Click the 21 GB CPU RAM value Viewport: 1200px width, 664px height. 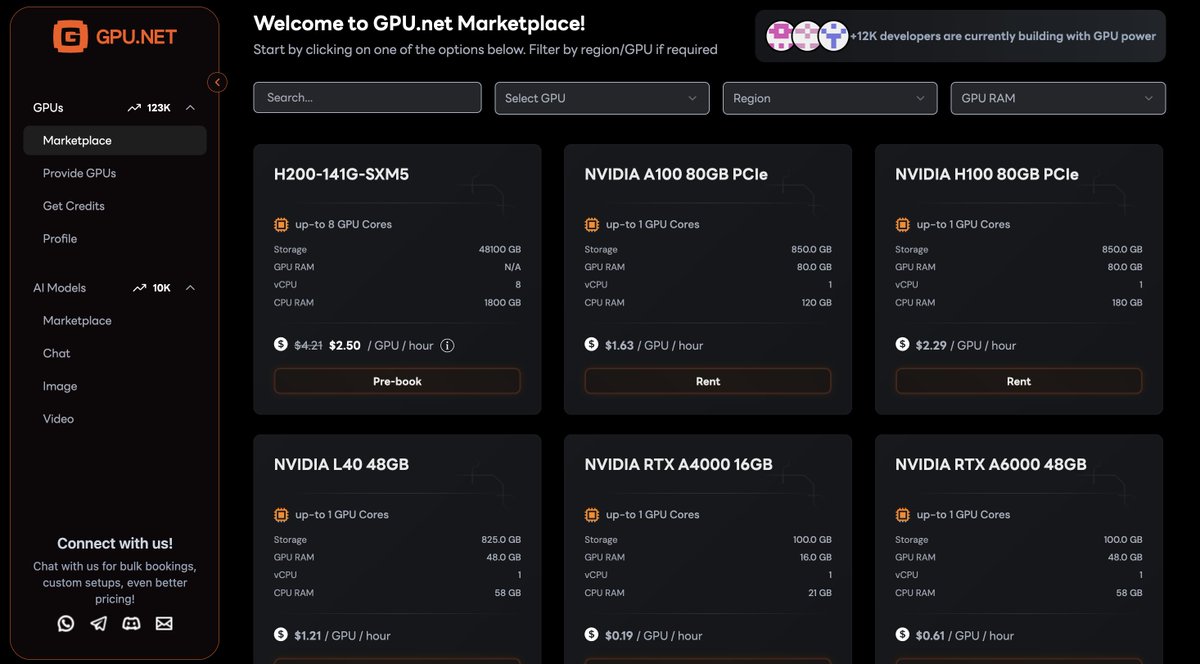coord(819,593)
